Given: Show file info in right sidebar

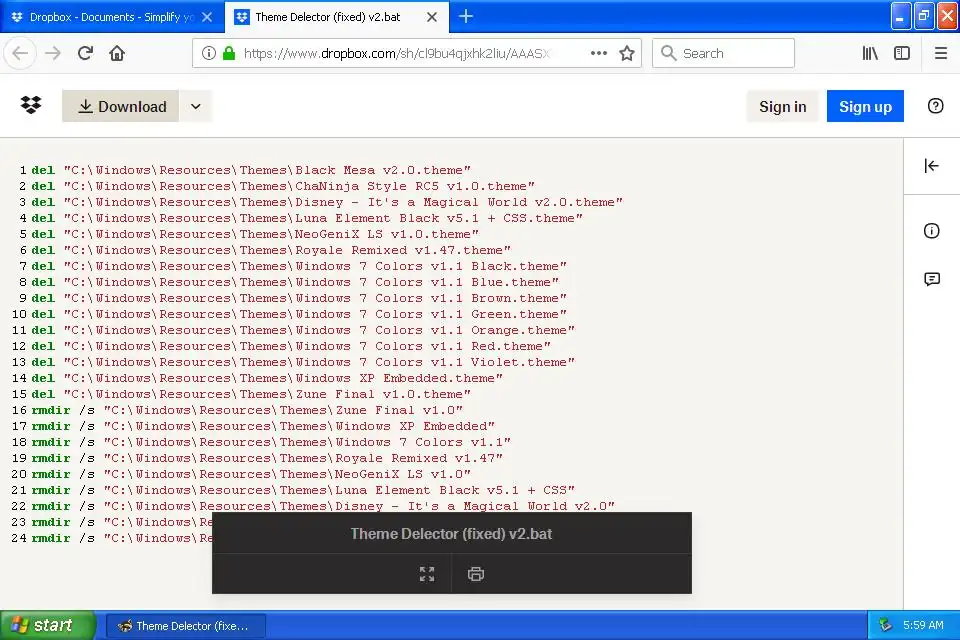Looking at the screenshot, I should [x=931, y=231].
